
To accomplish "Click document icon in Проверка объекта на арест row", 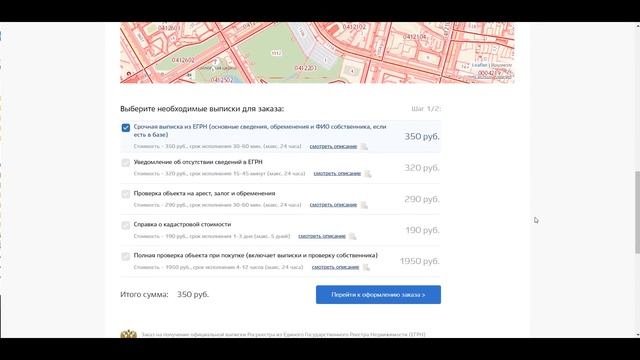I will pyautogui.click(x=364, y=204).
